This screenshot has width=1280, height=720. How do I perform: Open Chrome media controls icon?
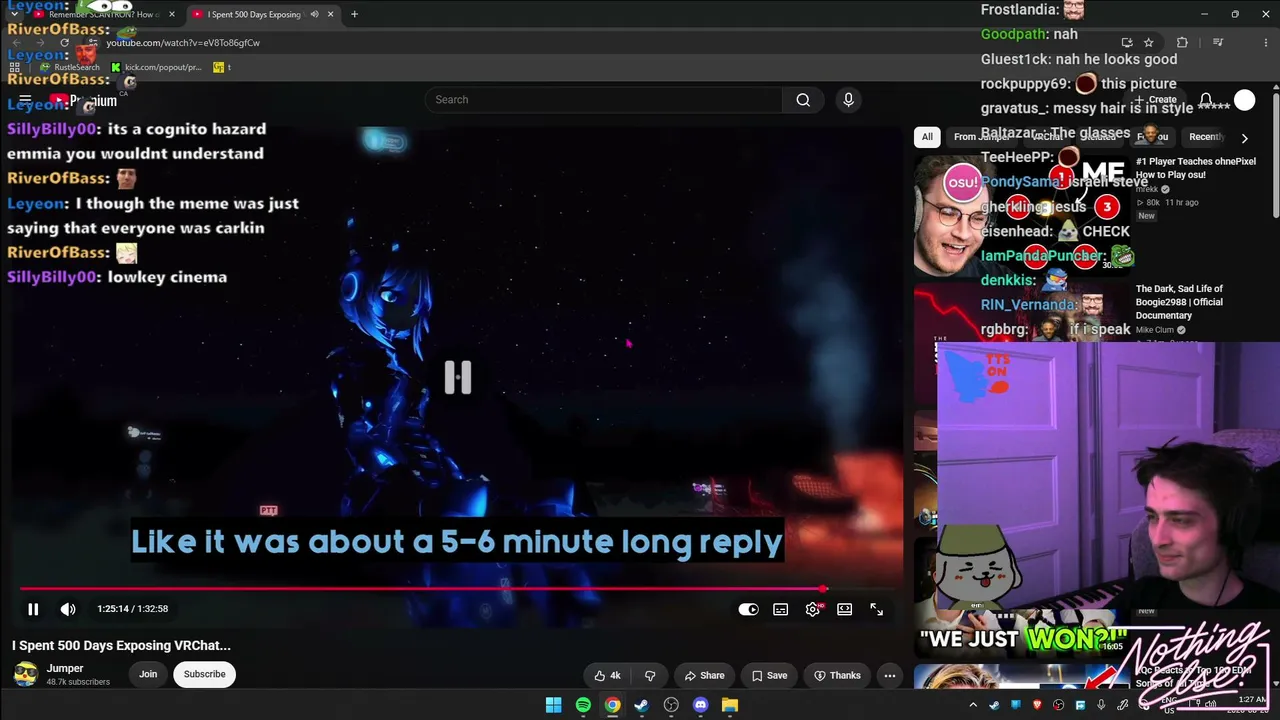pyautogui.click(x=1218, y=43)
